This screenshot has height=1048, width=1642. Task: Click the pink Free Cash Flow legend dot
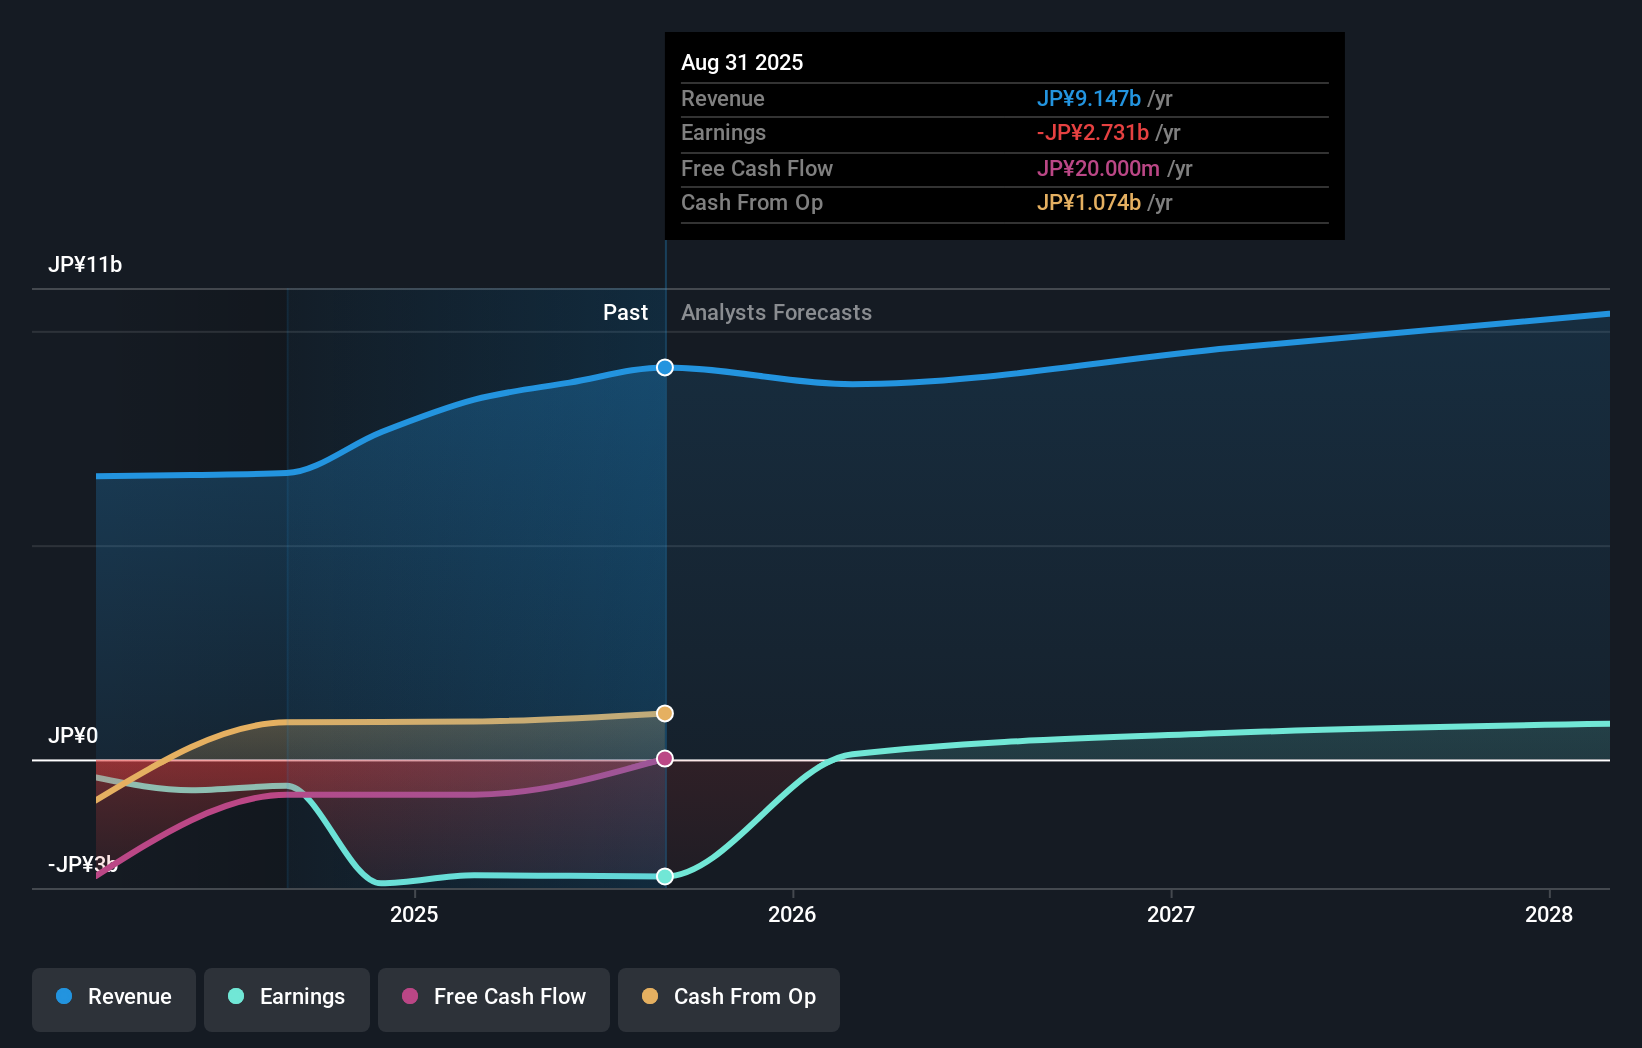(409, 997)
